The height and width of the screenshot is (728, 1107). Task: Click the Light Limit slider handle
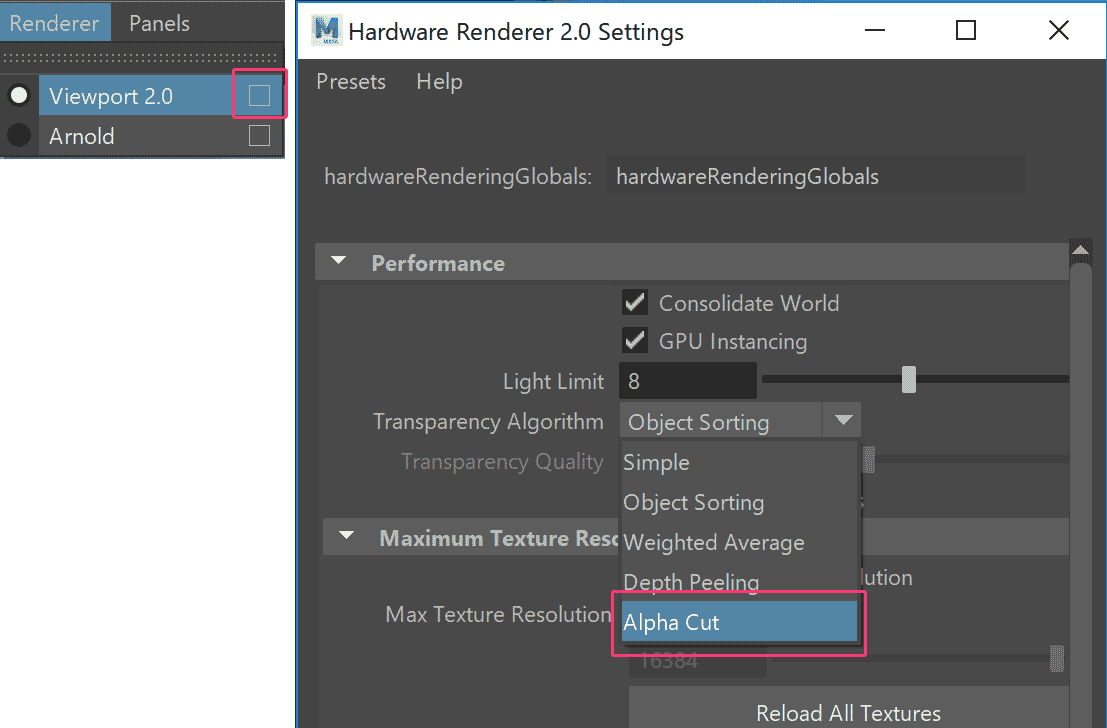point(909,379)
